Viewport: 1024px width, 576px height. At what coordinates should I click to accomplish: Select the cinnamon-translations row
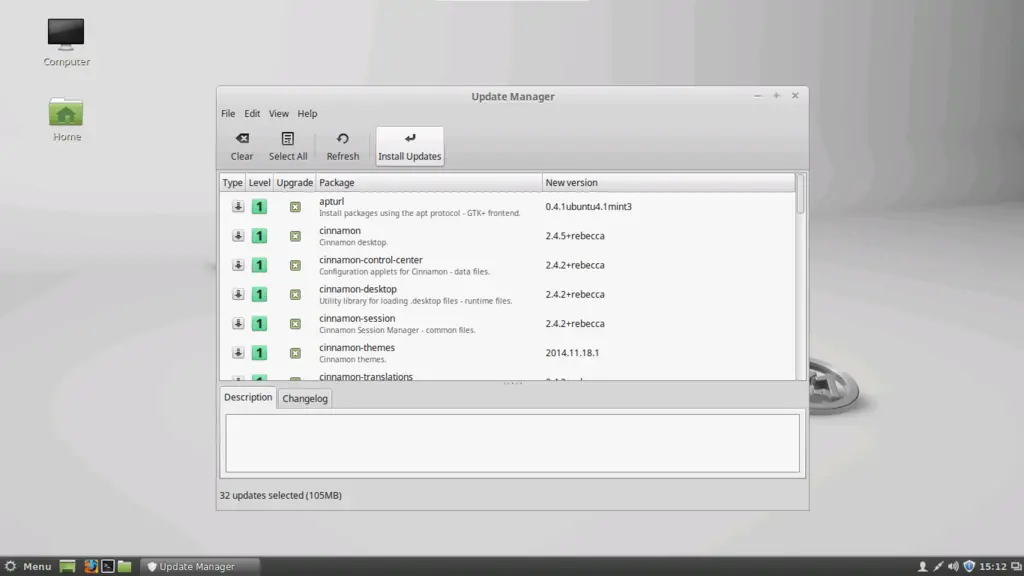tap(507, 377)
